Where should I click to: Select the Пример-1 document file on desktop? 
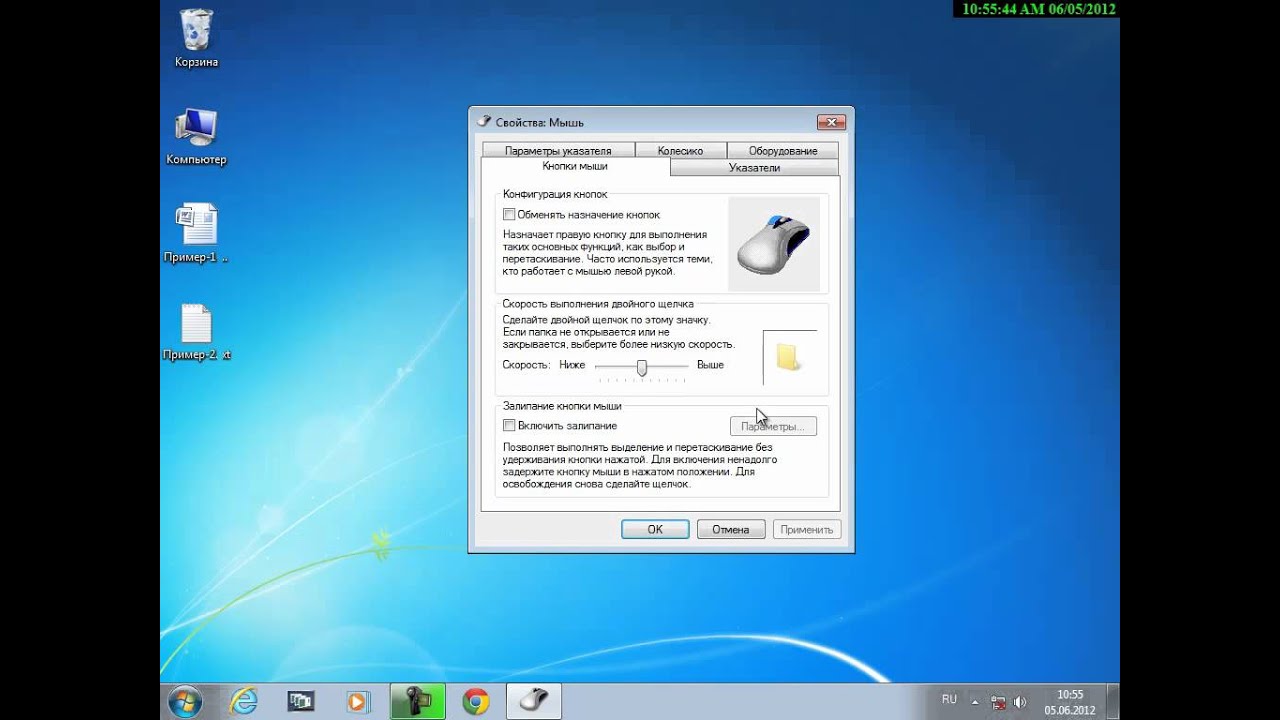pyautogui.click(x=196, y=233)
